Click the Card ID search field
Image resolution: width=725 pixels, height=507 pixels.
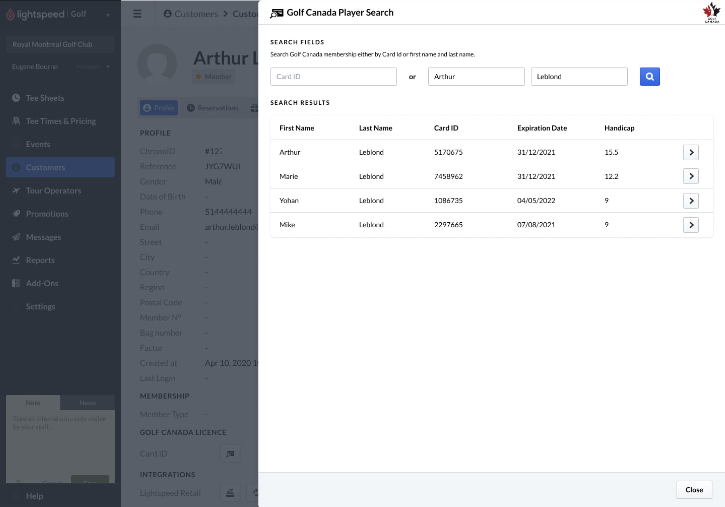333,76
